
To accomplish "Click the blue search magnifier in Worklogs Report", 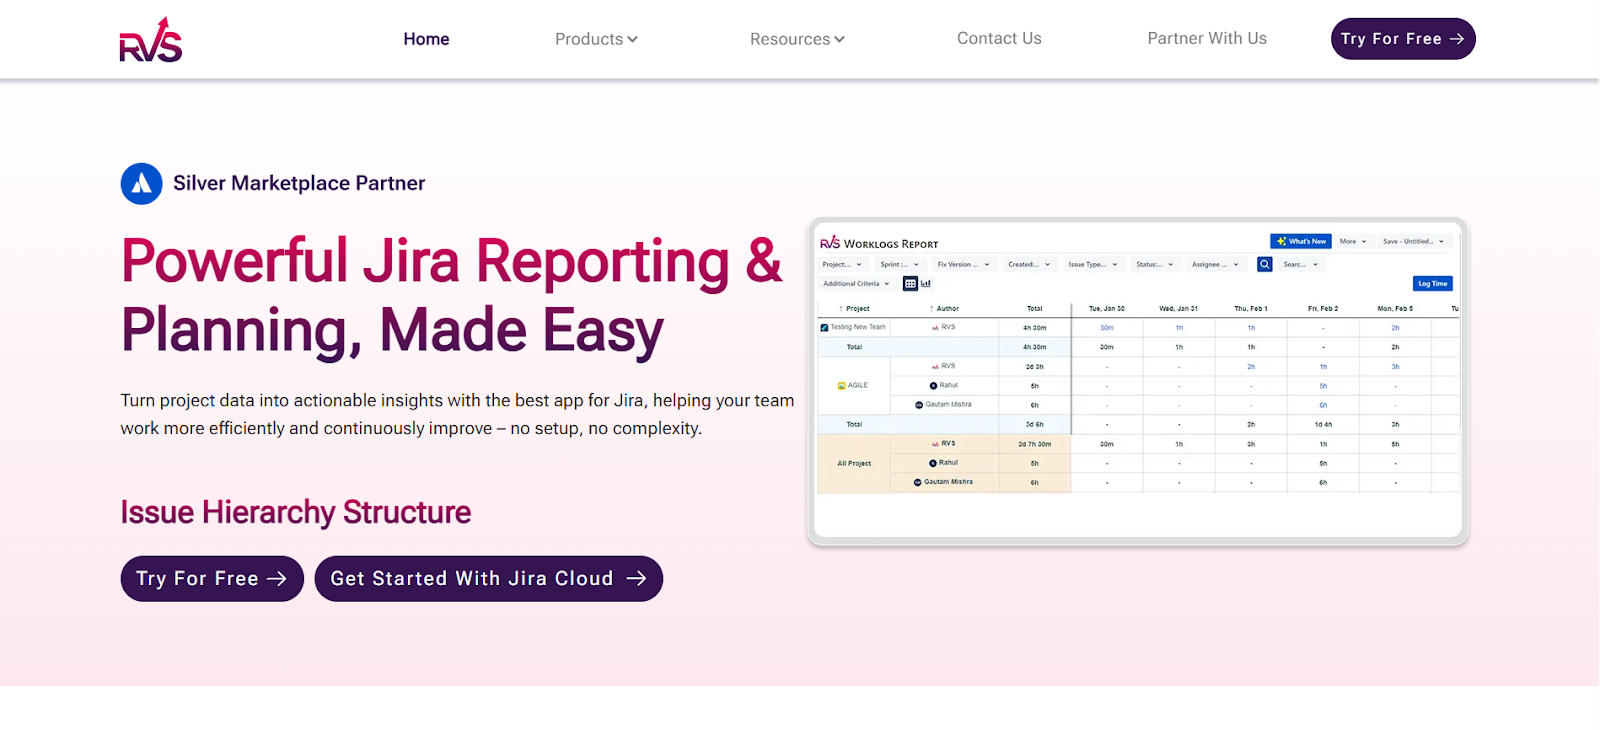I will click(x=1265, y=264).
